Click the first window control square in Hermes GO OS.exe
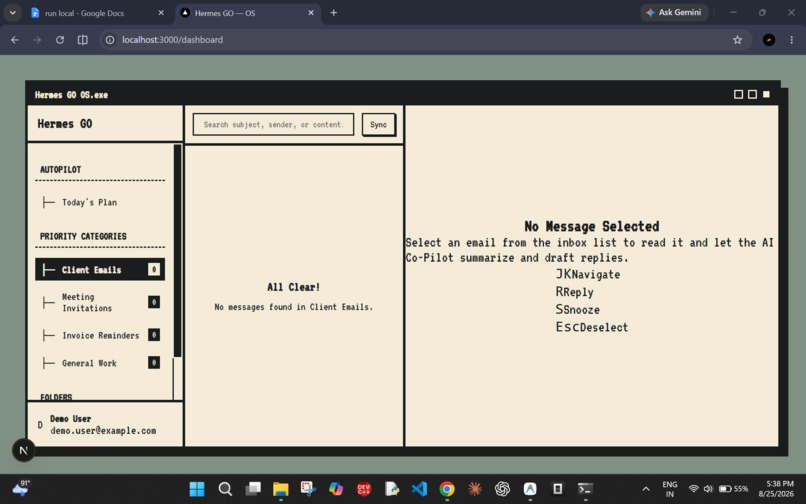Viewport: 806px width, 504px height. point(738,94)
